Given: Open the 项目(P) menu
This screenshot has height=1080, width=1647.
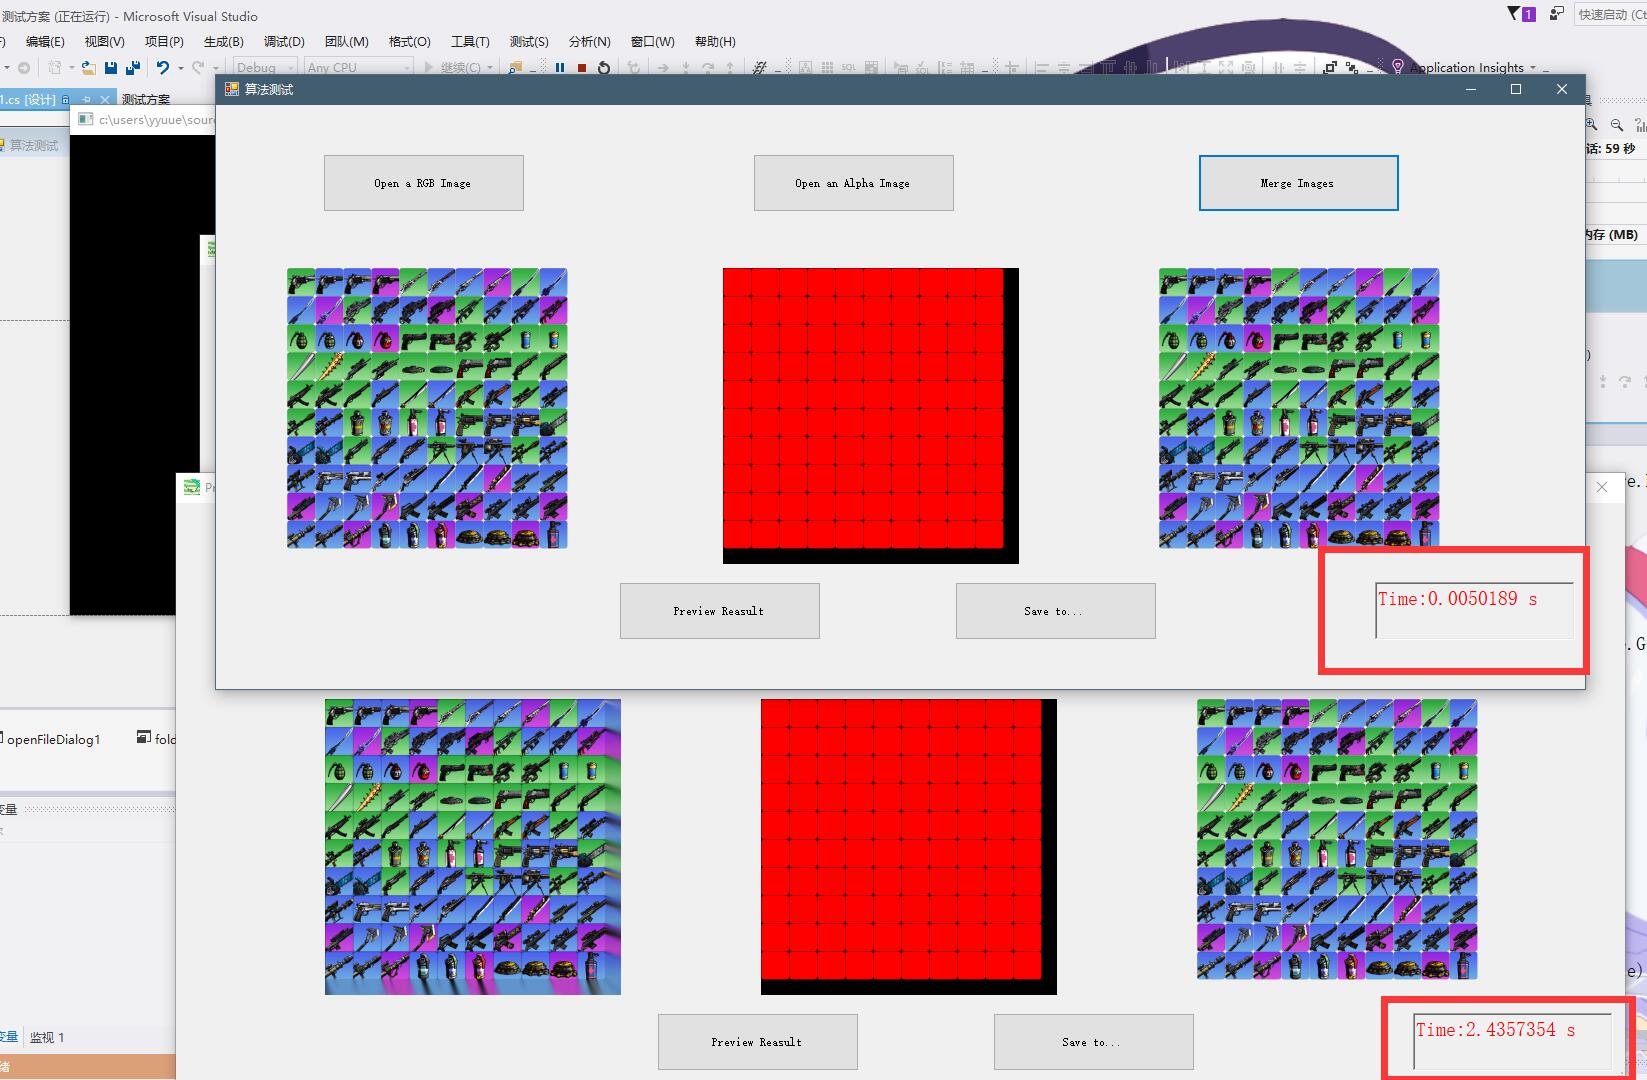Looking at the screenshot, I should pyautogui.click(x=164, y=41).
